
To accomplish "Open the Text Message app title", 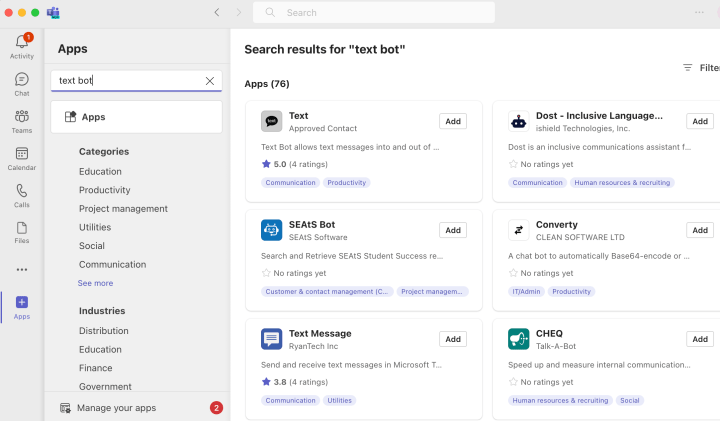I will (320, 334).
